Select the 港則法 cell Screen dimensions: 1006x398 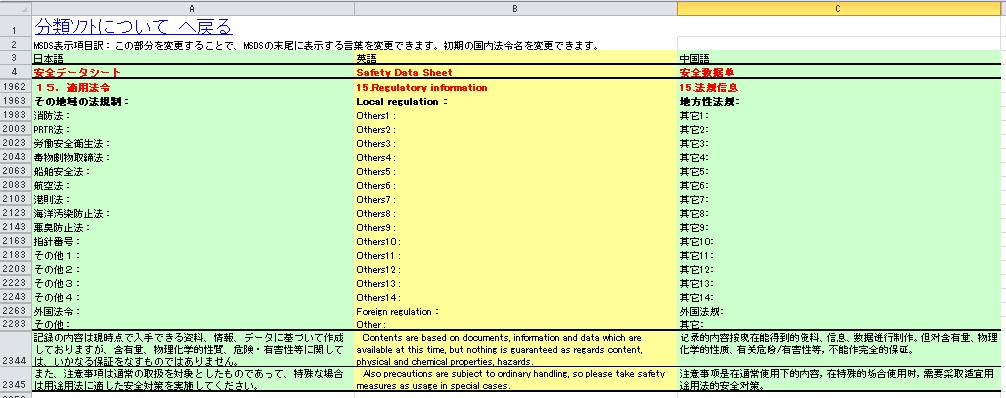[192, 200]
